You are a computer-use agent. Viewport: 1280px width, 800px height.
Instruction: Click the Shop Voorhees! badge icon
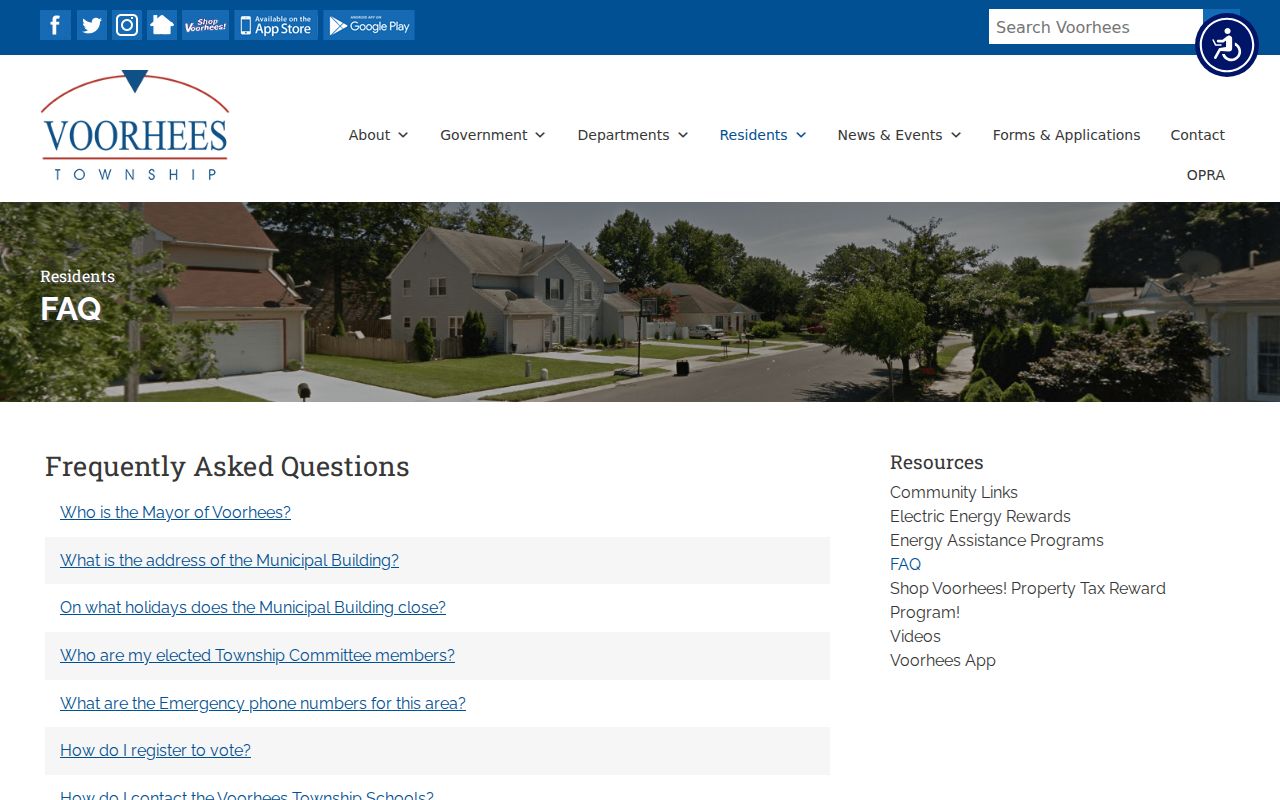(205, 25)
